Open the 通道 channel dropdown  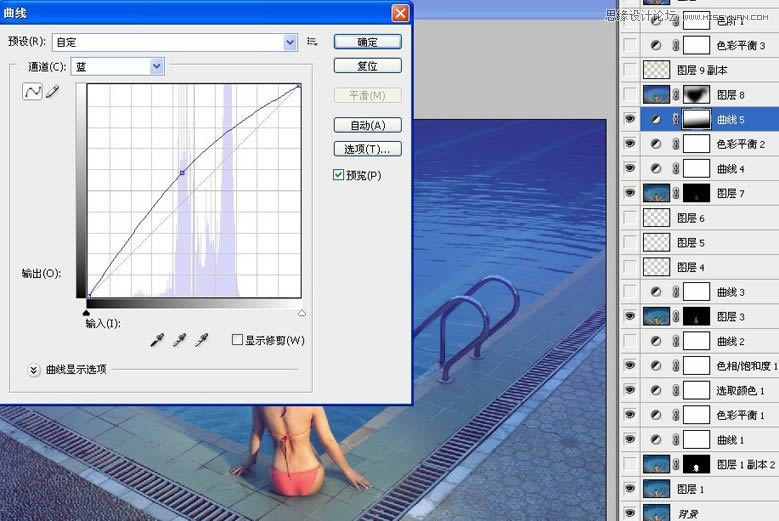[x=156, y=66]
